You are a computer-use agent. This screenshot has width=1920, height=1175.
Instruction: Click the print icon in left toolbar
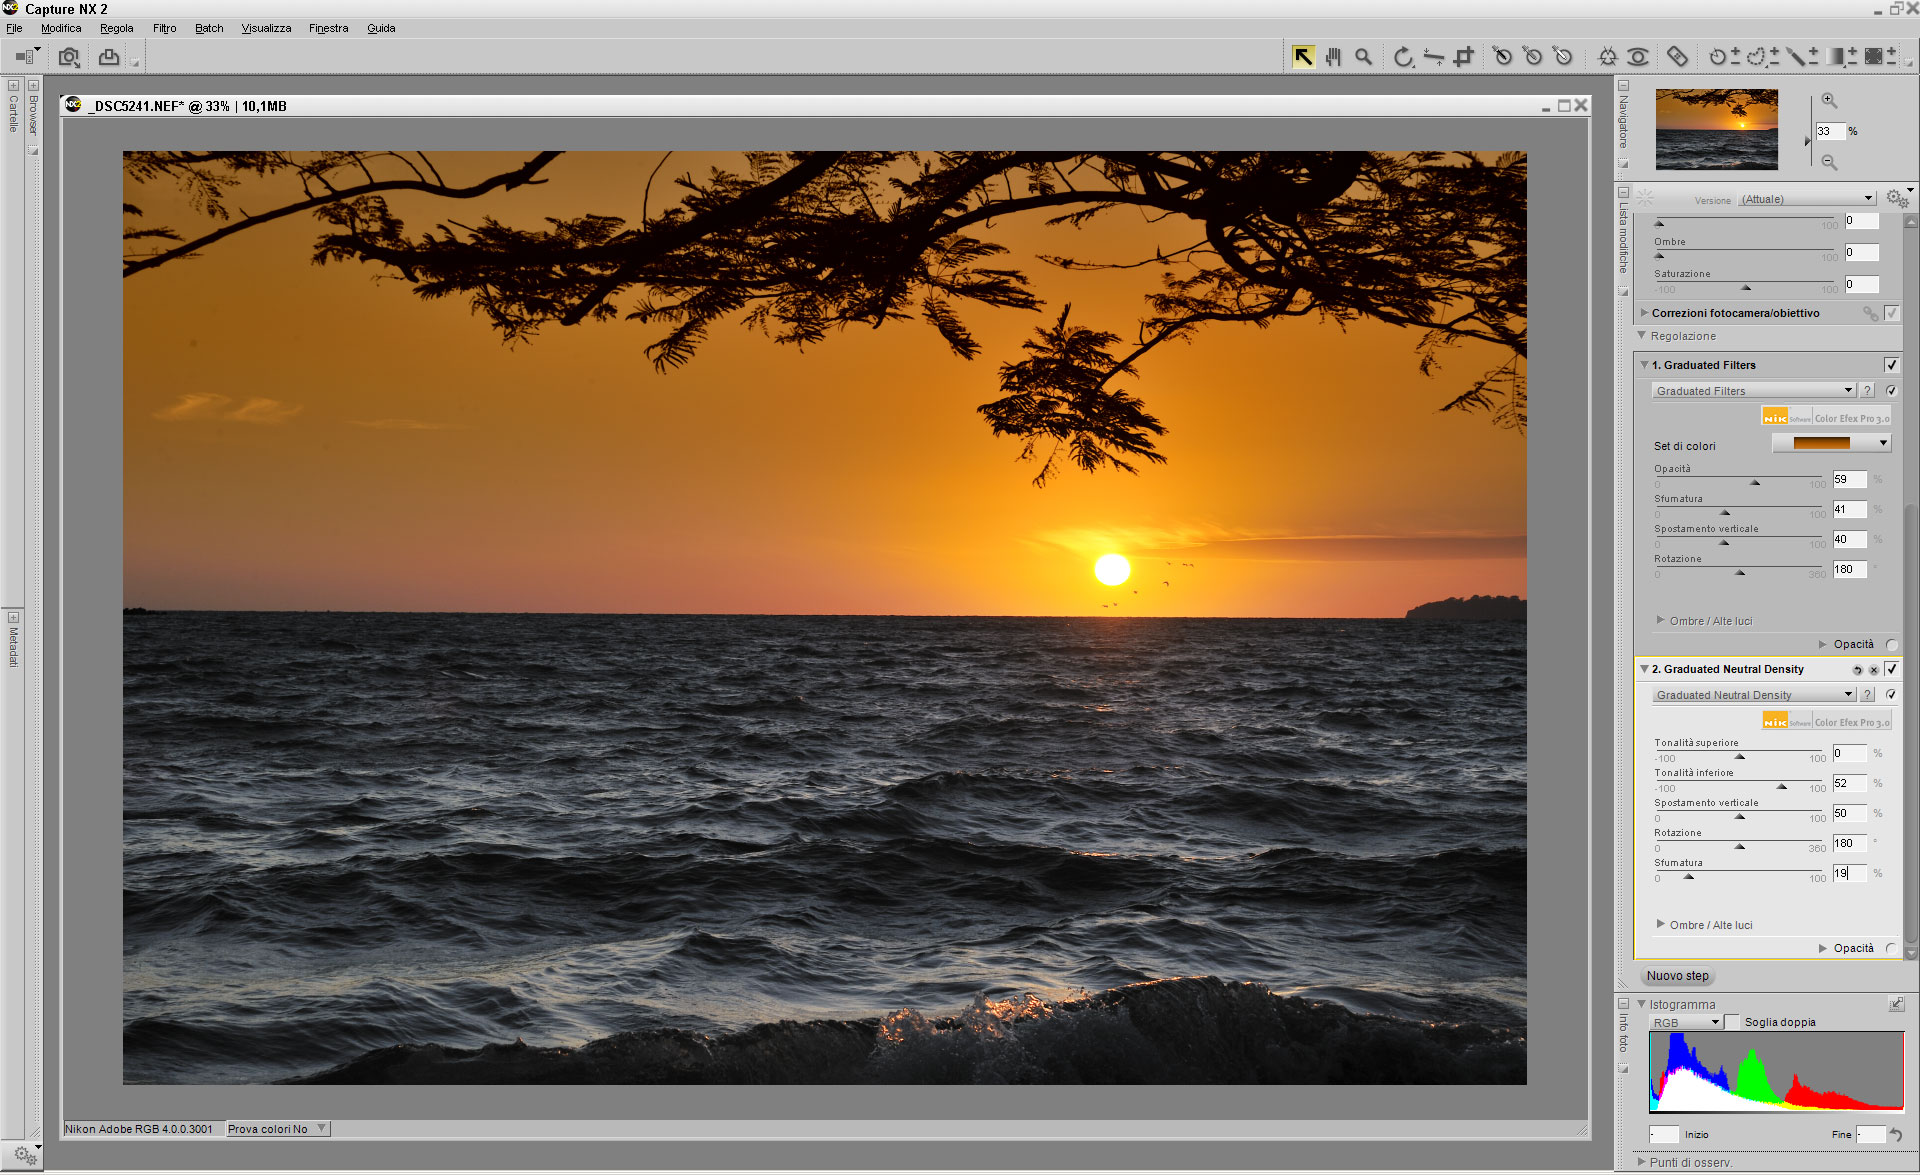coord(108,57)
